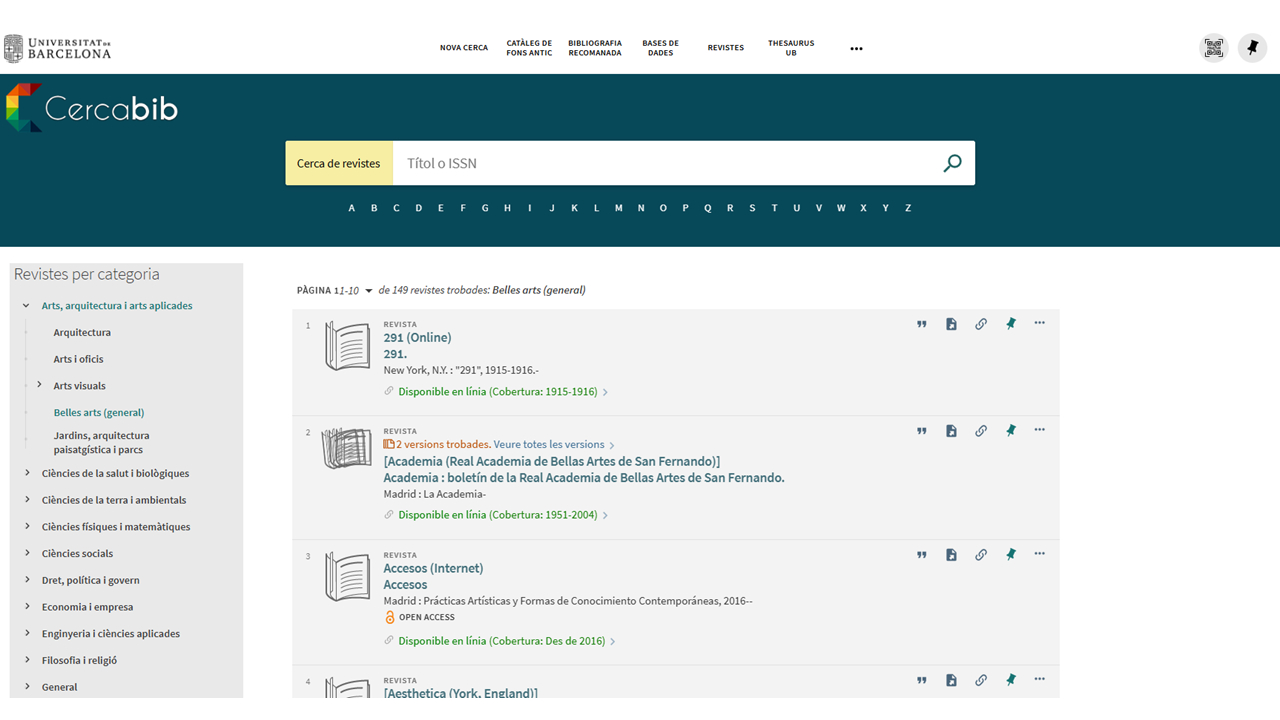Expand the Arts visuals subcategory
1280x720 pixels.
pos(39,385)
